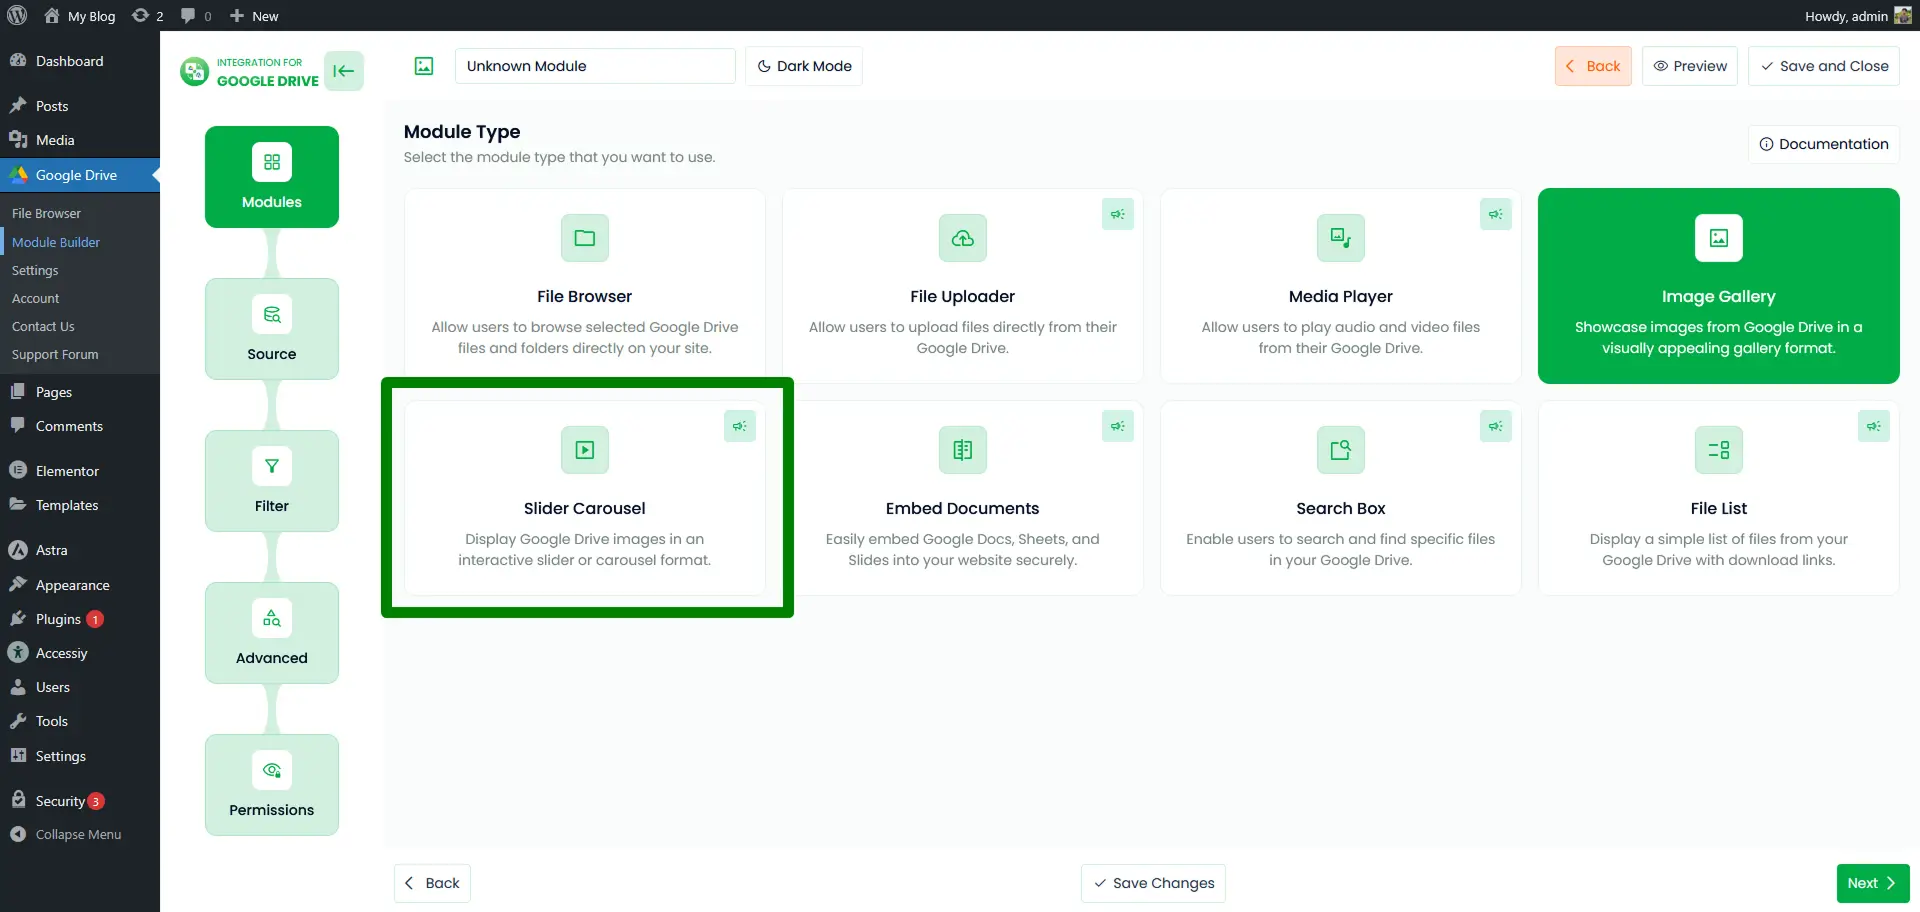
Task: Click the WordPress logo in the admin bar
Action: [x=15, y=16]
